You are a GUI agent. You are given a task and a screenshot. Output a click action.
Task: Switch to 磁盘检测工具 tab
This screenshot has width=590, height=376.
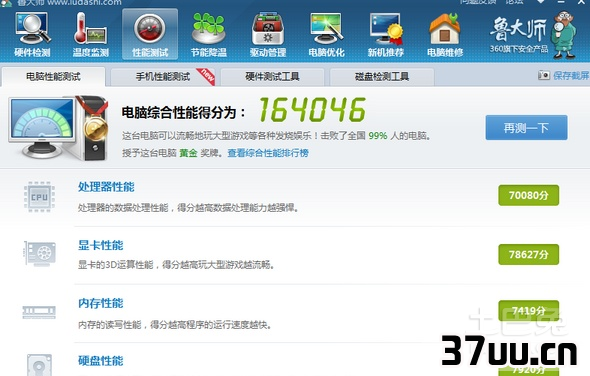tap(382, 77)
